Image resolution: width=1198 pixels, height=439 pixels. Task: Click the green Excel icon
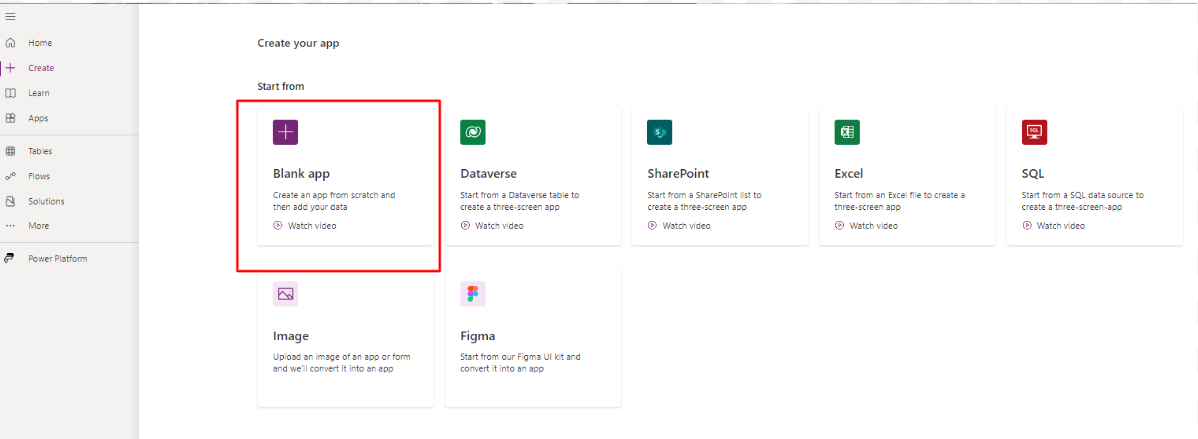coord(847,132)
